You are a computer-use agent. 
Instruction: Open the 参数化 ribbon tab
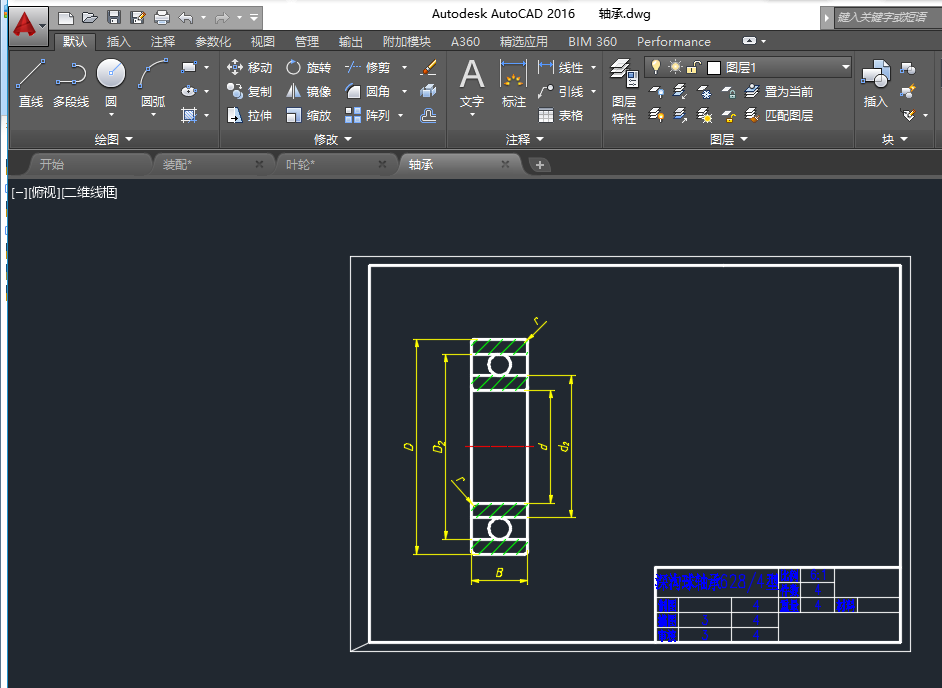tap(213, 41)
